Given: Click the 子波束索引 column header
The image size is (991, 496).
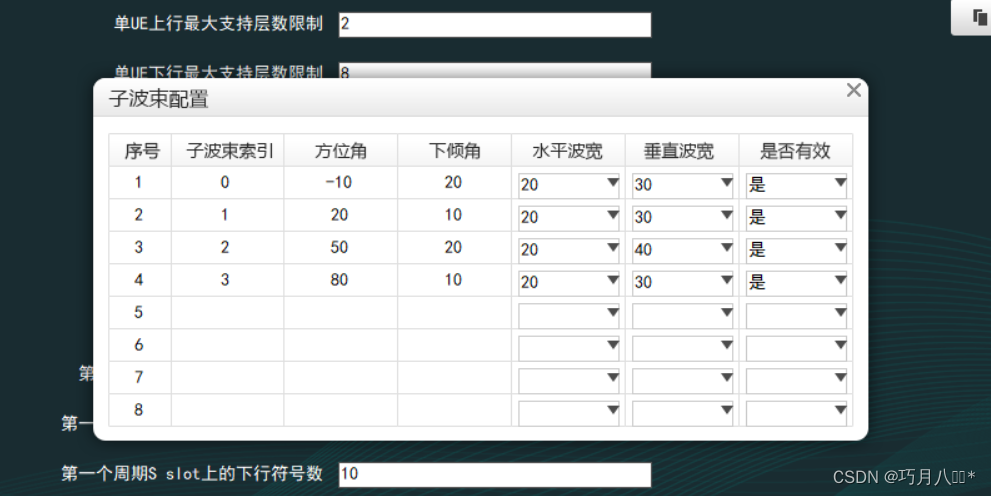Looking at the screenshot, I should [228, 150].
